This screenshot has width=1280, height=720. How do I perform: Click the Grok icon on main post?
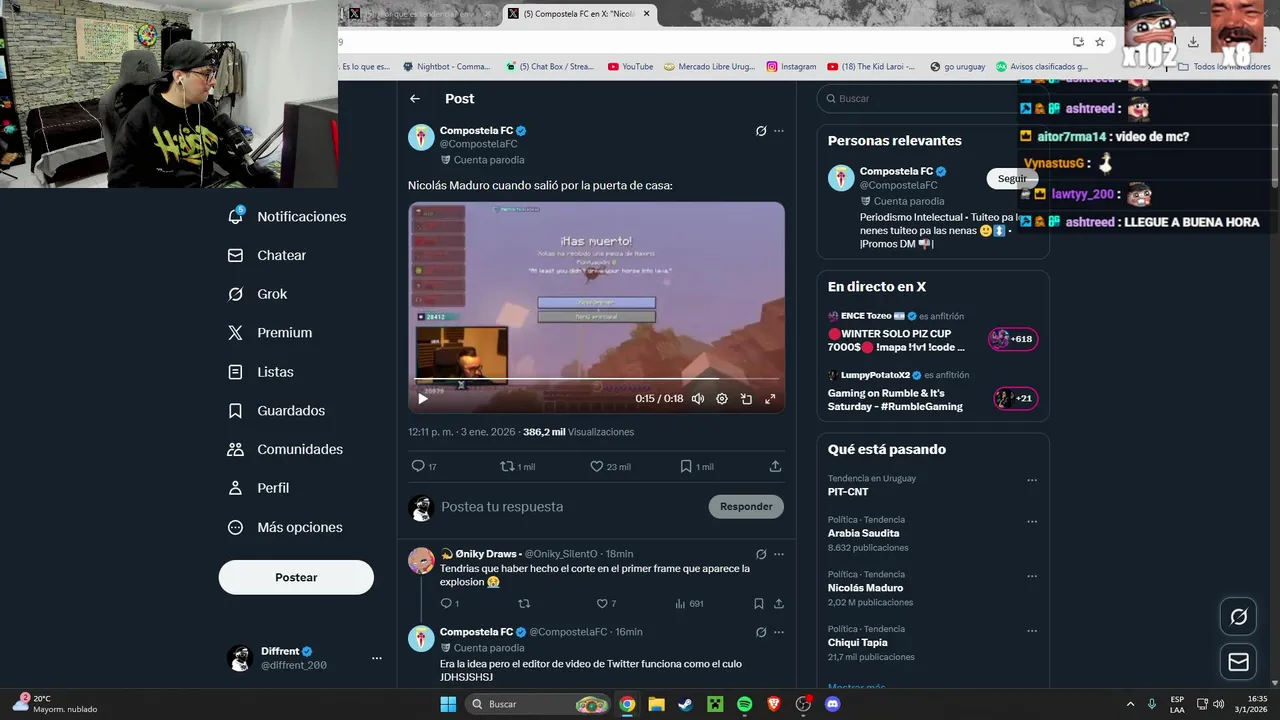tap(761, 131)
